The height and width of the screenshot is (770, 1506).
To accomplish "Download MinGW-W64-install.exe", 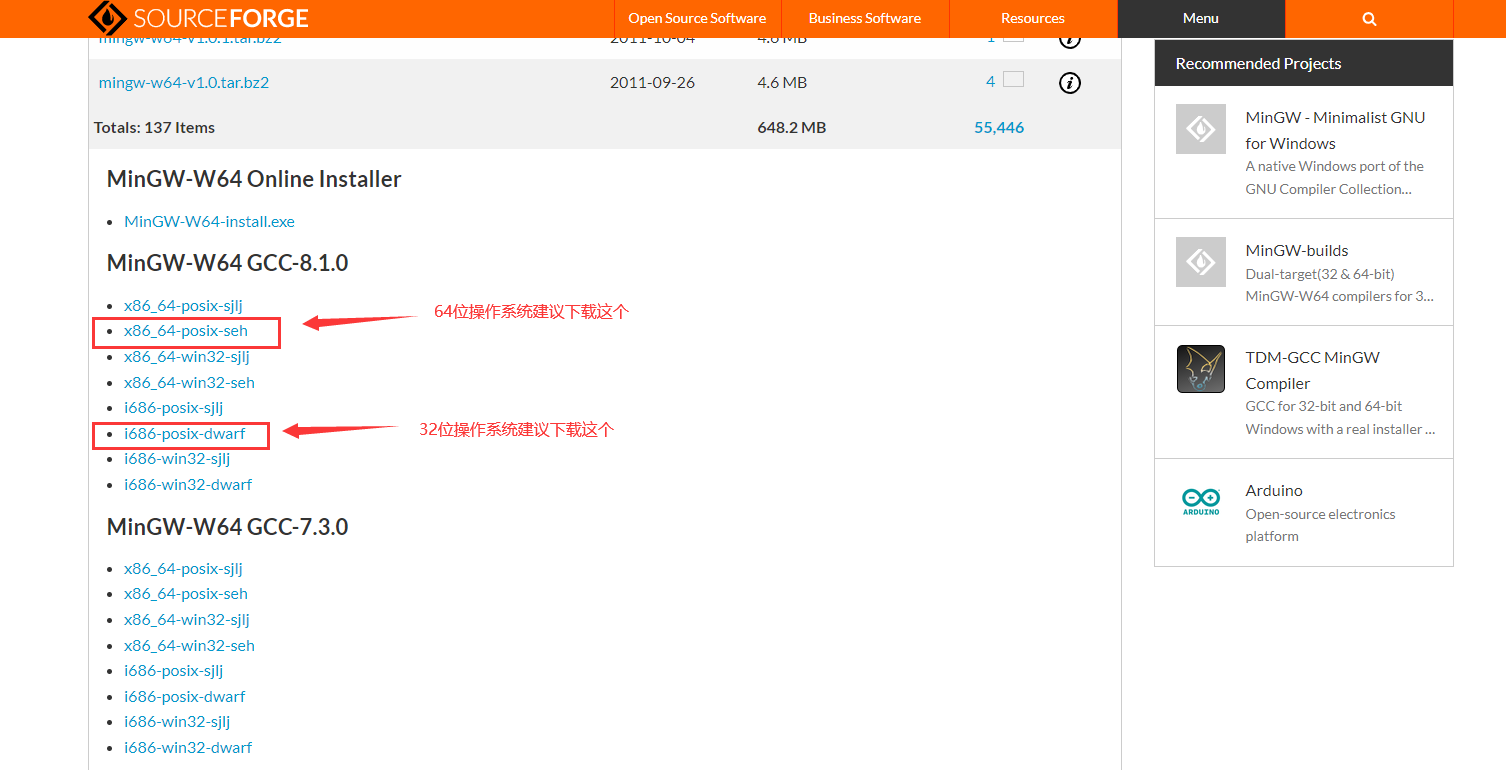I will [209, 221].
